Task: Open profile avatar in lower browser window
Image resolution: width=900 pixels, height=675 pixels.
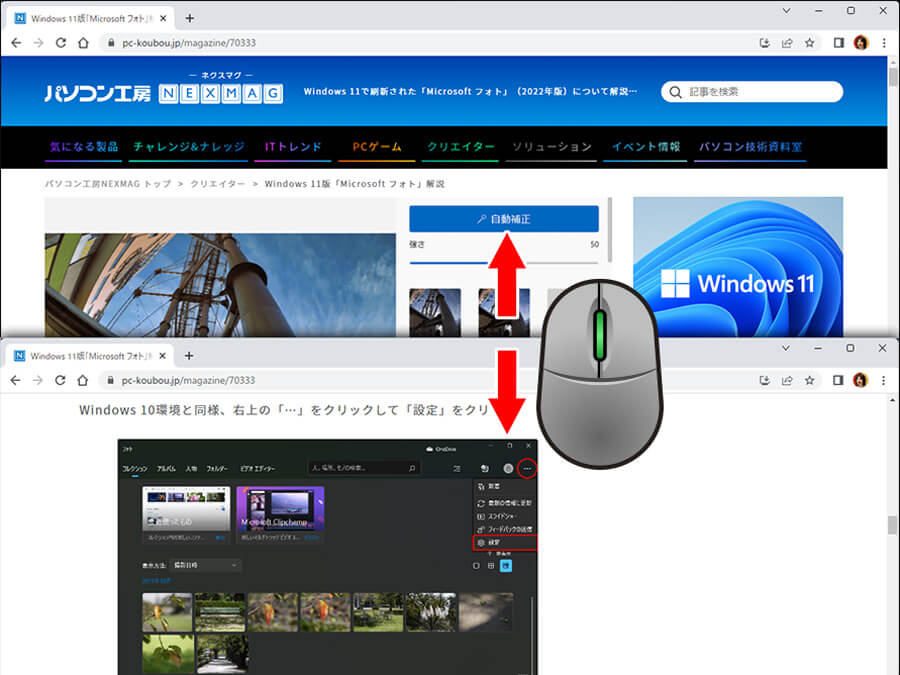Action: point(860,380)
